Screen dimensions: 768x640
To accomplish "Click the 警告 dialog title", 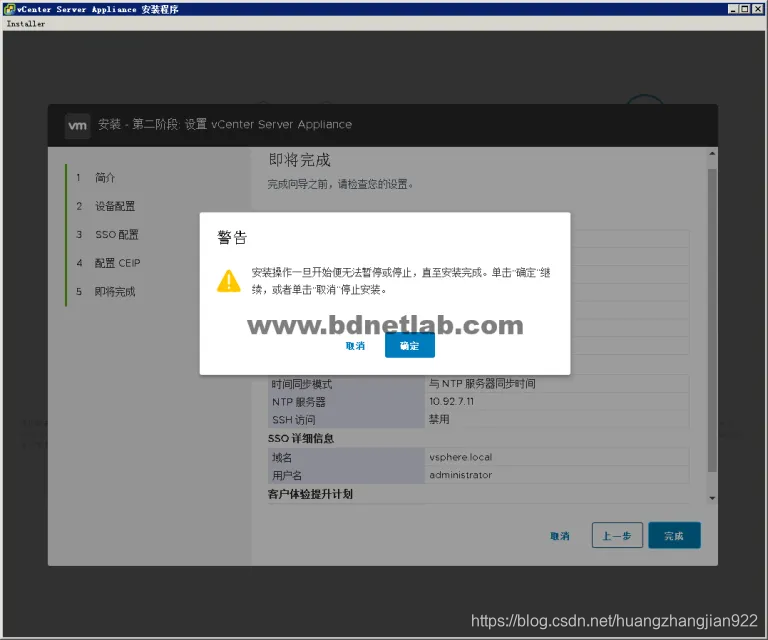I will tap(232, 237).
